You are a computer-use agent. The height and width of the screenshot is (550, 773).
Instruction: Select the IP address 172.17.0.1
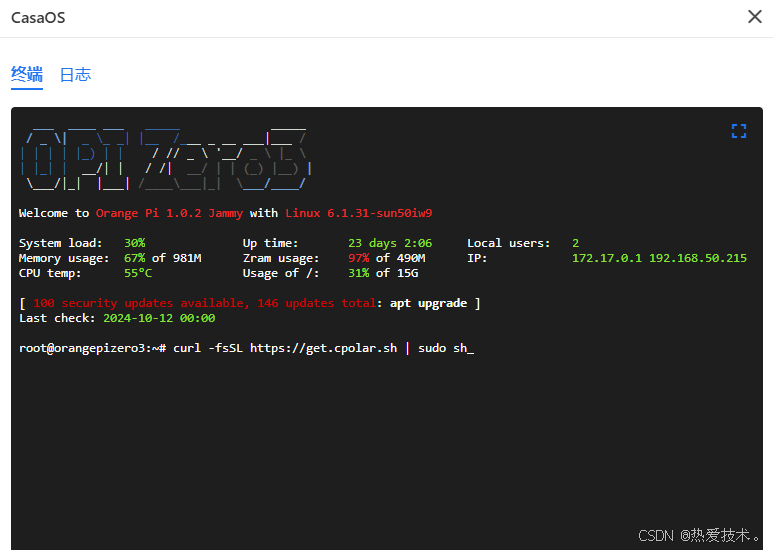pyautogui.click(x=607, y=258)
